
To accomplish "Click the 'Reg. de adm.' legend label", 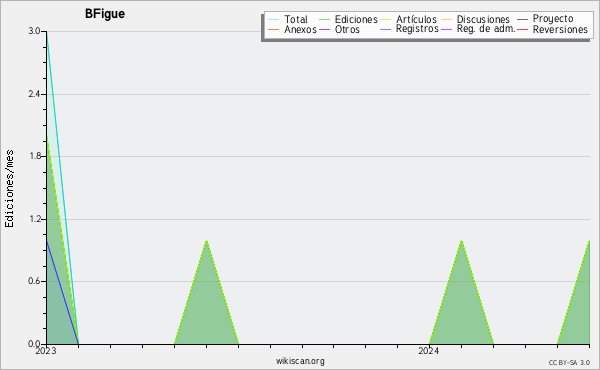I will [486, 29].
